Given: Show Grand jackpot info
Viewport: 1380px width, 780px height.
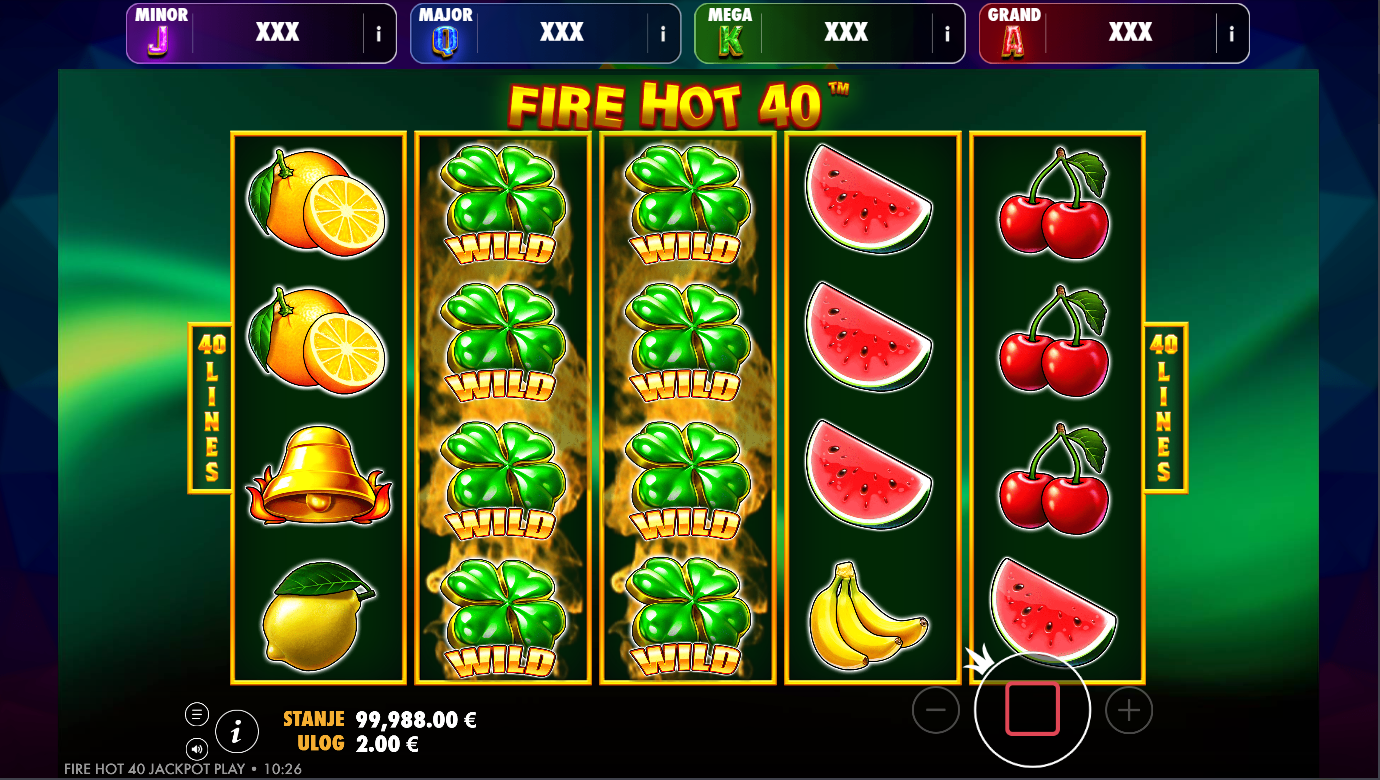Looking at the screenshot, I should tap(1232, 34).
